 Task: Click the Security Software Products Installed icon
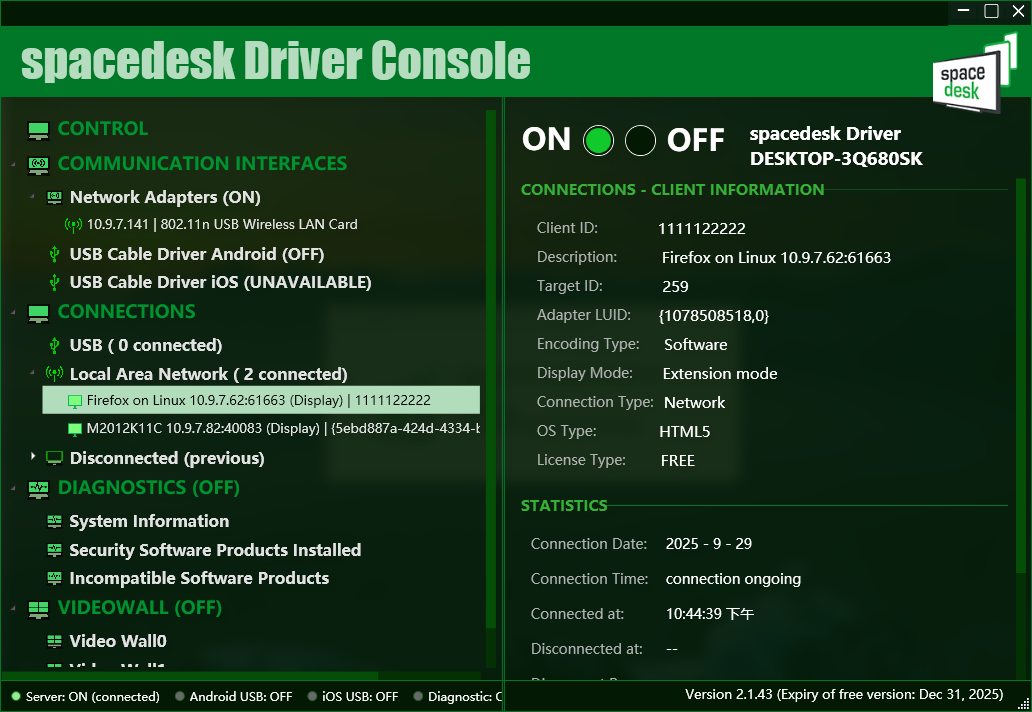52,550
